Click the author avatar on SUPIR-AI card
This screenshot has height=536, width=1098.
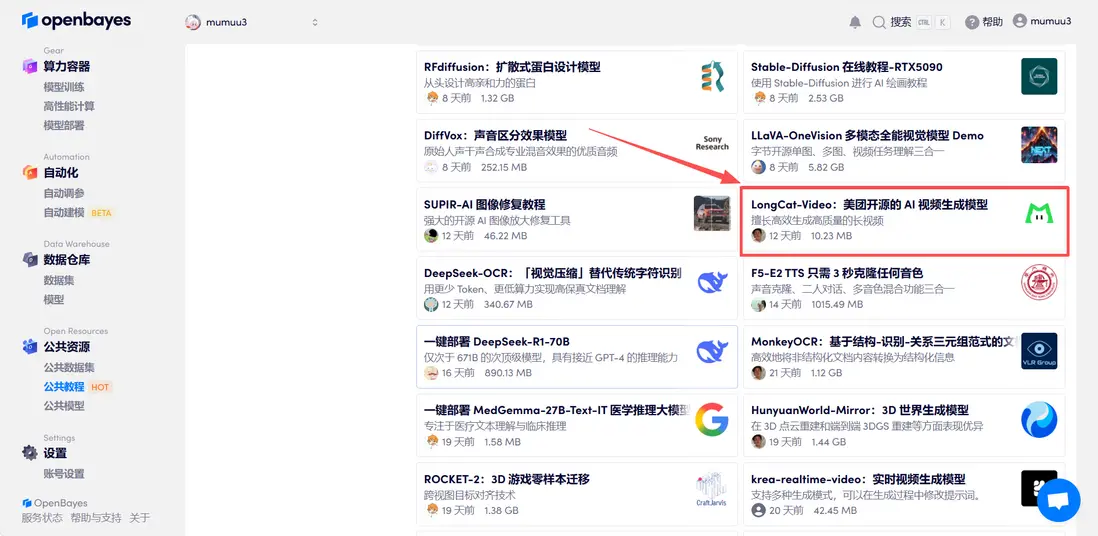[x=431, y=235]
